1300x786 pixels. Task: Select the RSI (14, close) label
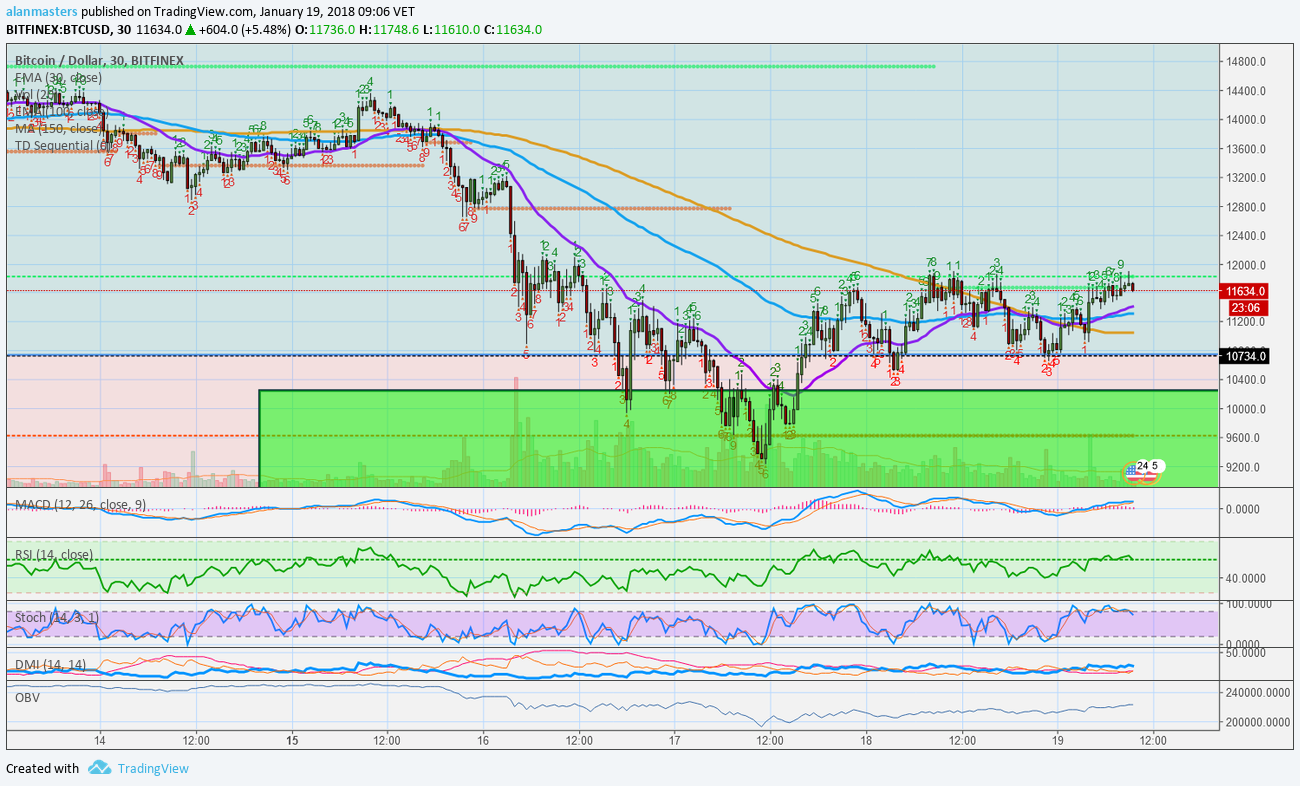coord(54,555)
